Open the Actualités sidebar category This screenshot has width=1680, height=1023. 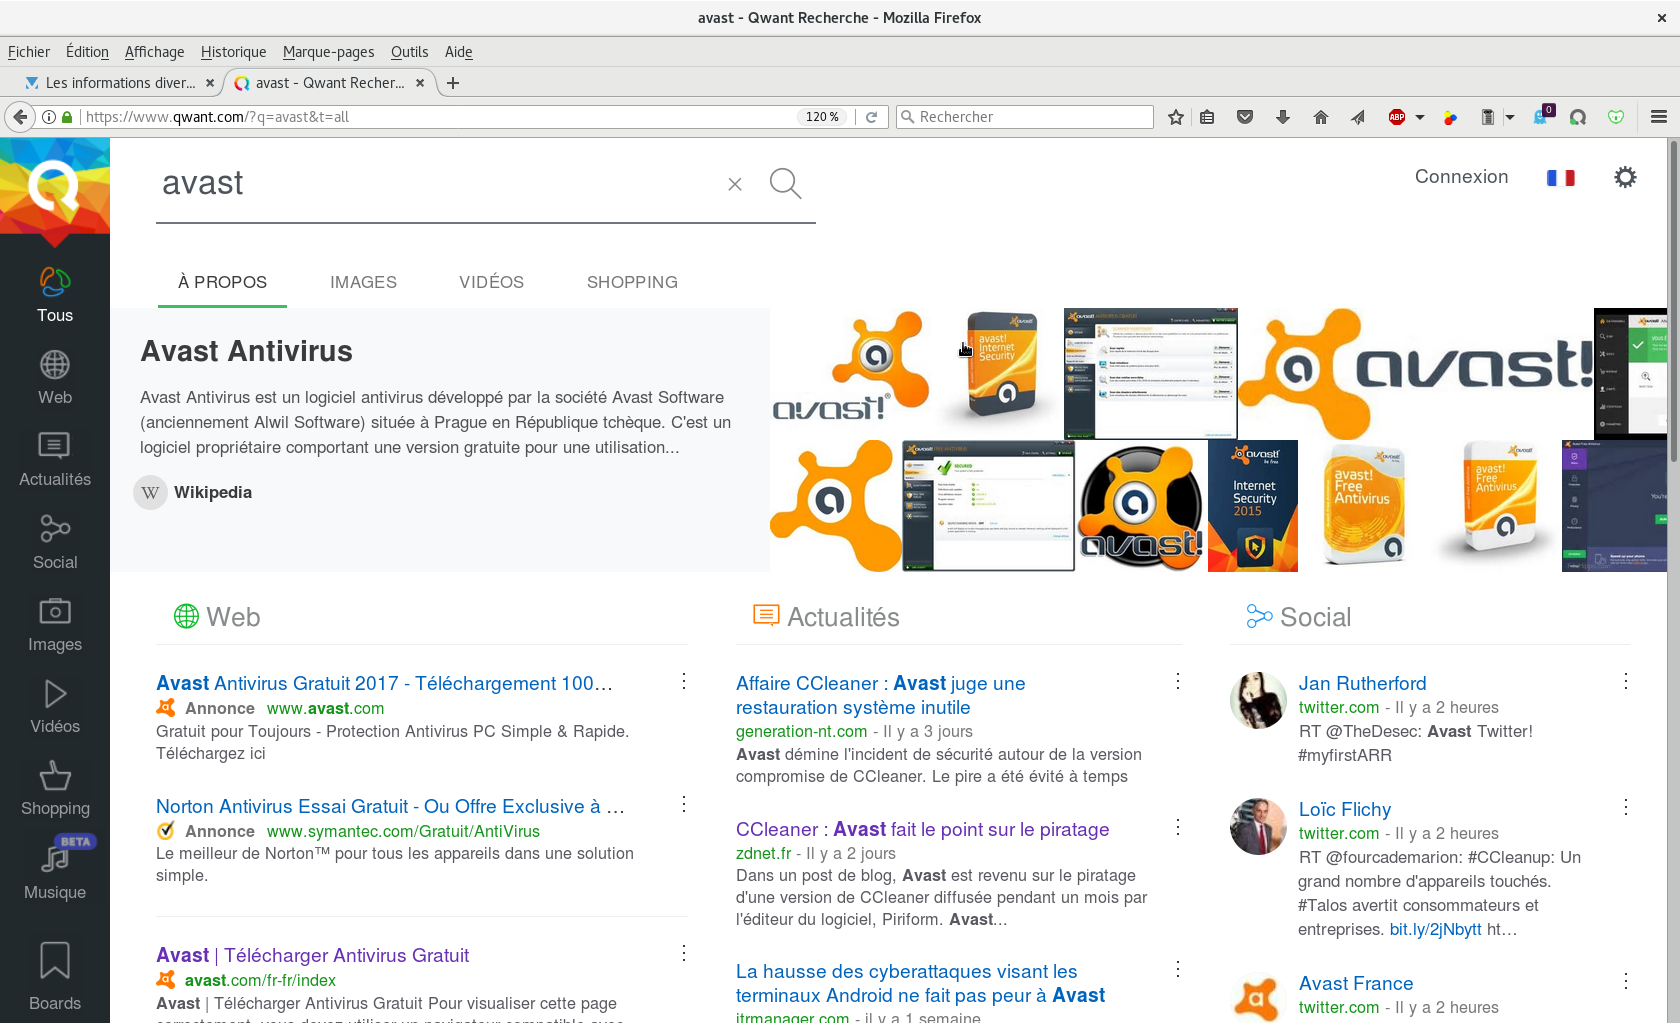click(55, 459)
